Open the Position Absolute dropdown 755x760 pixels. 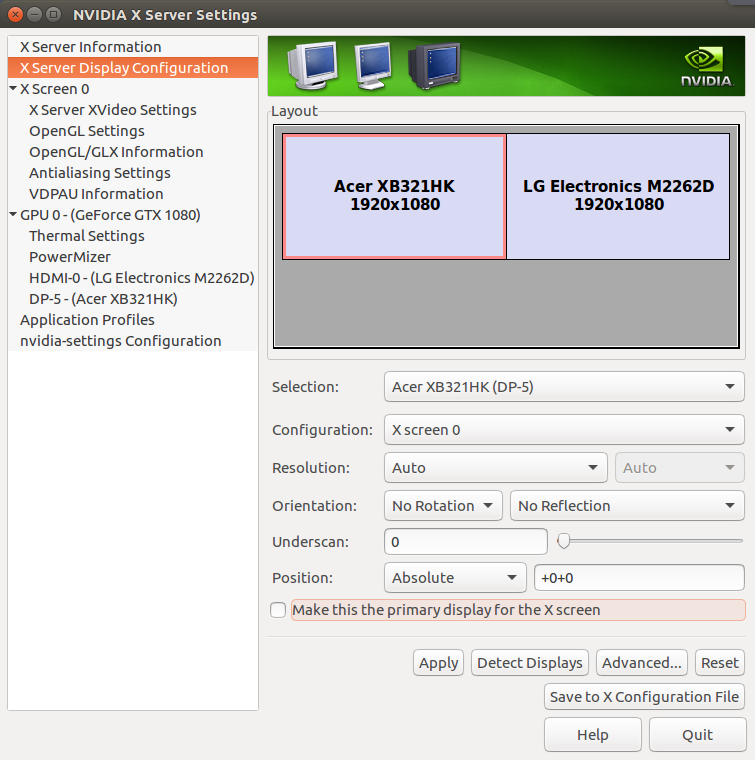[455, 577]
